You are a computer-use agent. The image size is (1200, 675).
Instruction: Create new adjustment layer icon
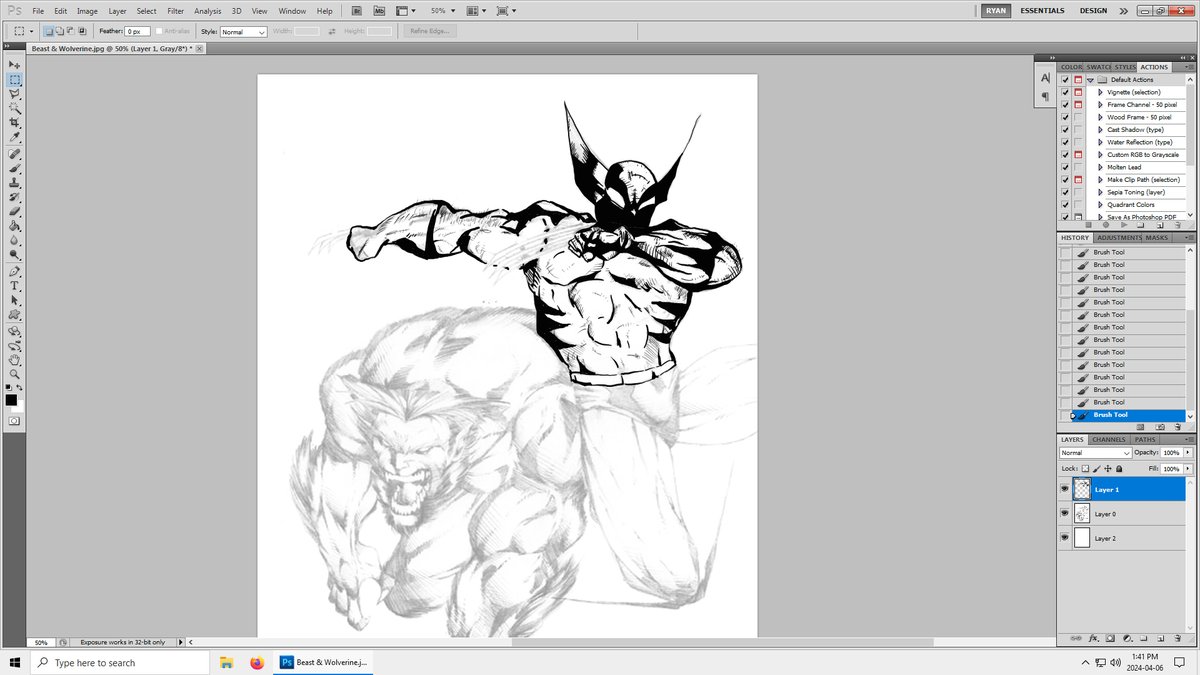point(1127,638)
